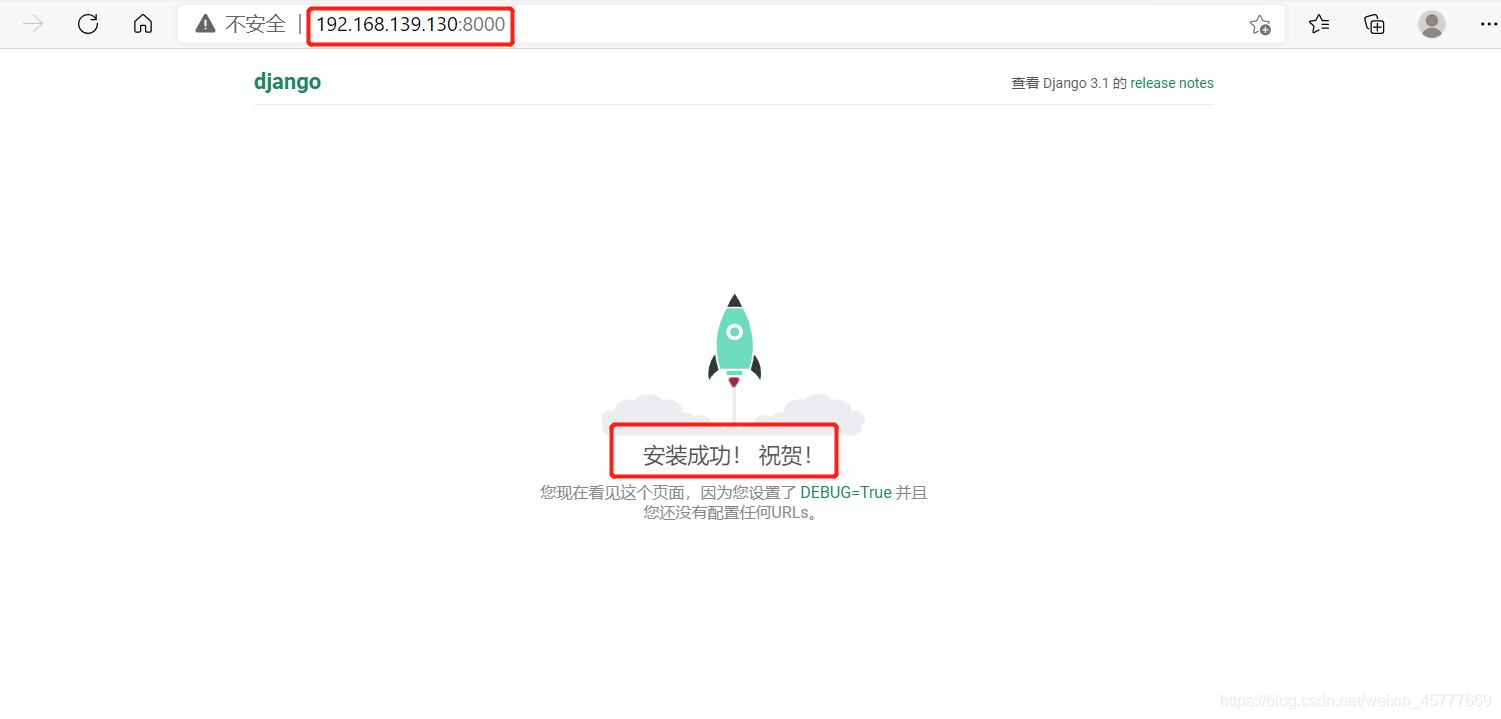
Task: Click the '不安全' security warning icon
Action: pyautogui.click(x=205, y=22)
